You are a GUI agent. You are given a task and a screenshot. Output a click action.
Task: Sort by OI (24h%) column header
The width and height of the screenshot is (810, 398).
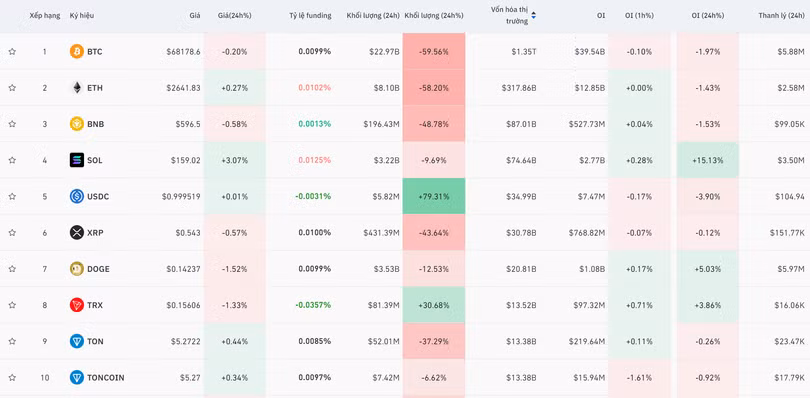point(708,16)
